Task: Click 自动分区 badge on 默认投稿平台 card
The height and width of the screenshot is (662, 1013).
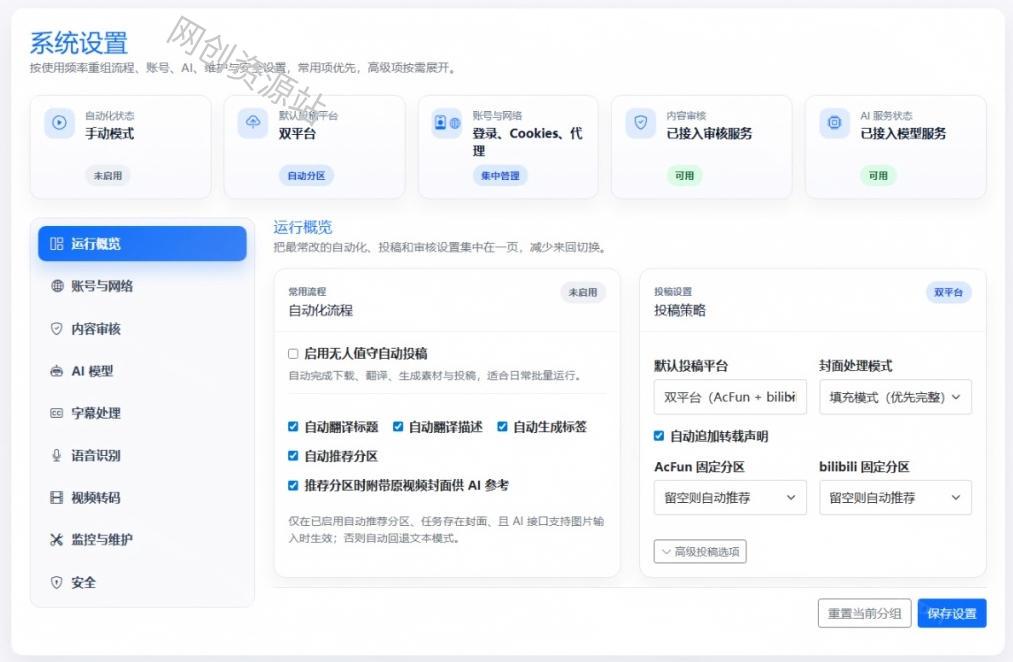Action: tap(306, 176)
